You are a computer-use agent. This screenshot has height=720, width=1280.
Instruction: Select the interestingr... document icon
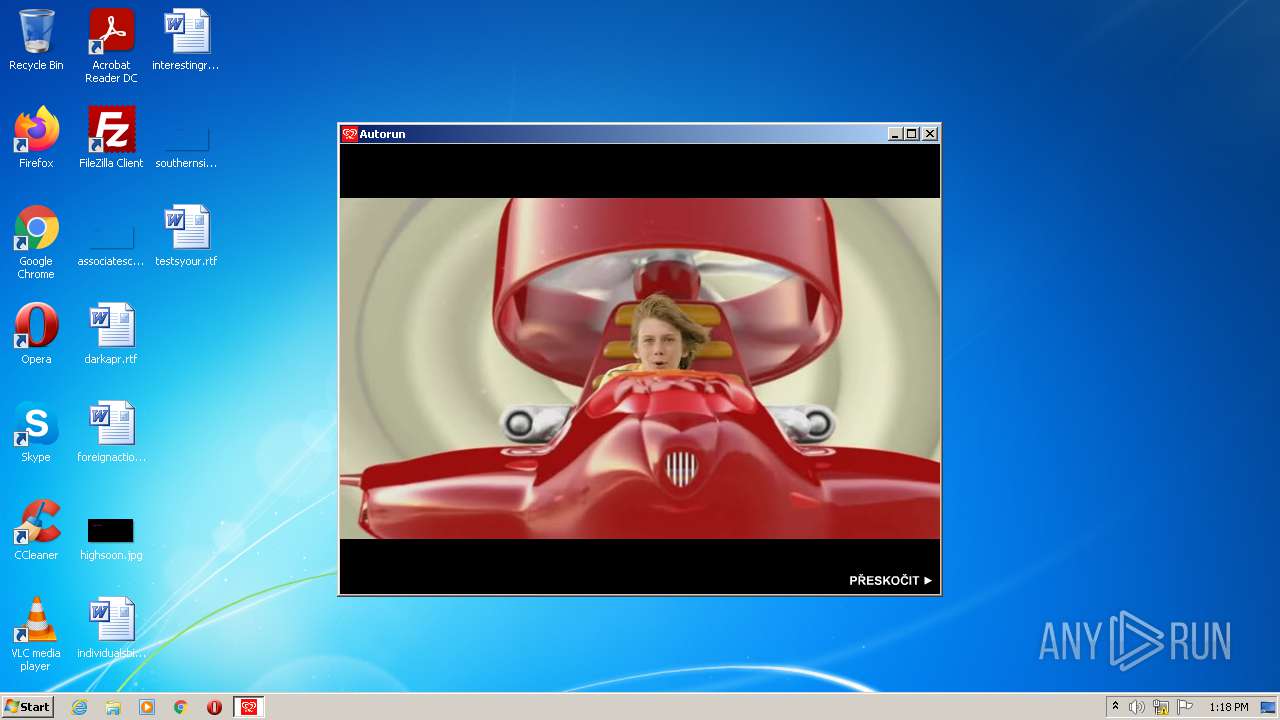(186, 40)
